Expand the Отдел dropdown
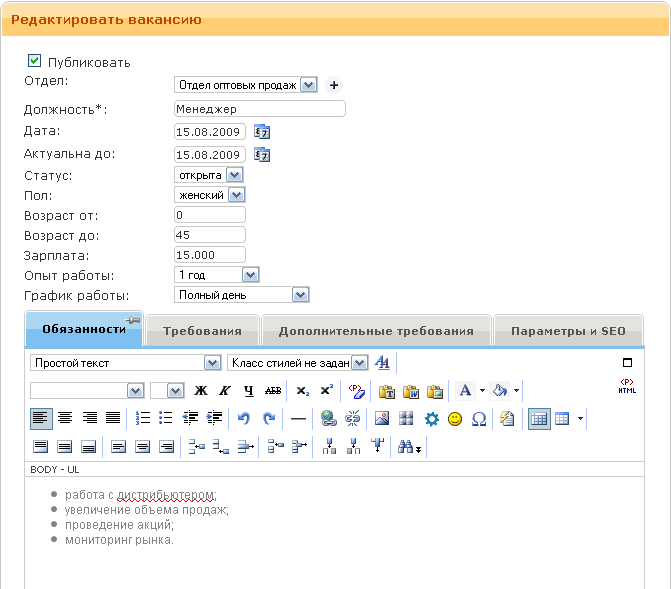The width and height of the screenshot is (671, 589). [308, 85]
